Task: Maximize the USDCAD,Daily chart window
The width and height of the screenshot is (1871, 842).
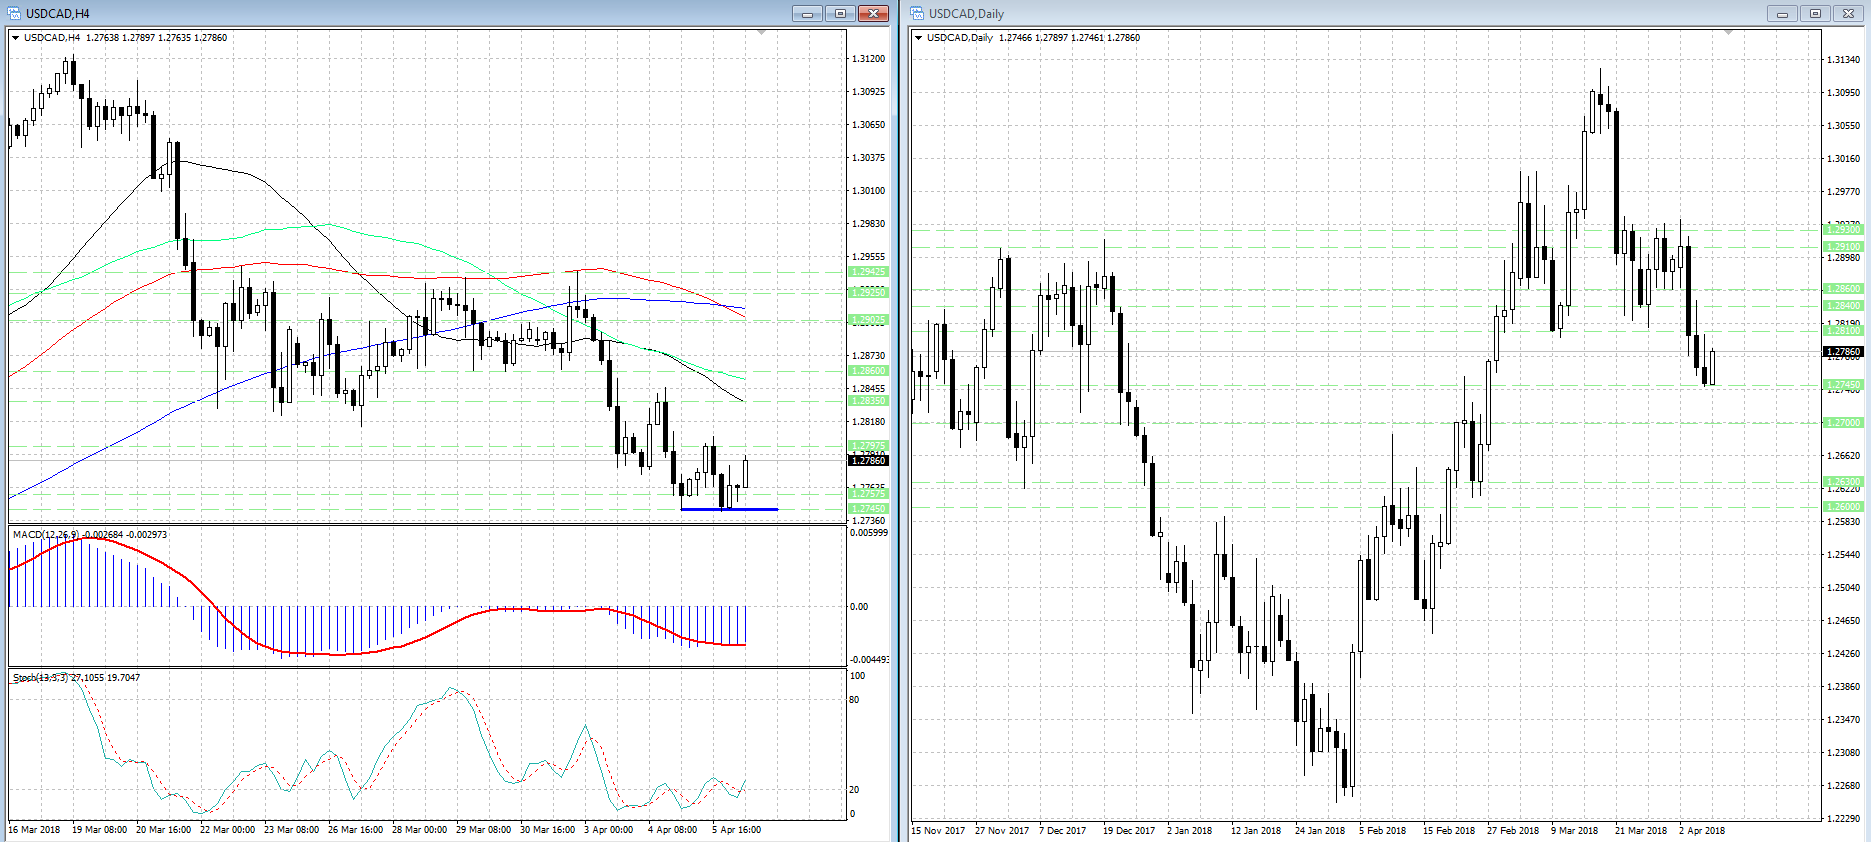Action: (1815, 13)
